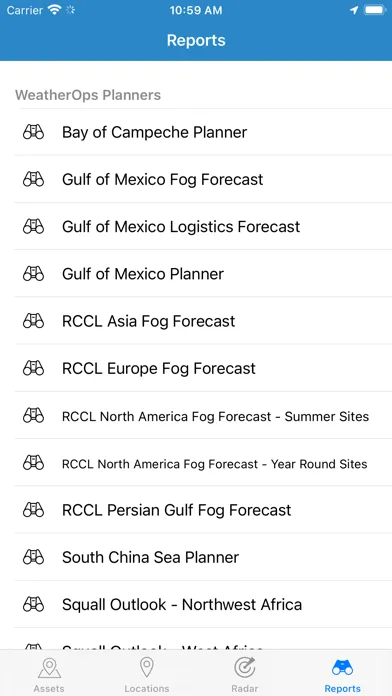
Task: Tap binoculars icon next to RCCL Asia Fog Forecast
Action: pyautogui.click(x=33, y=320)
